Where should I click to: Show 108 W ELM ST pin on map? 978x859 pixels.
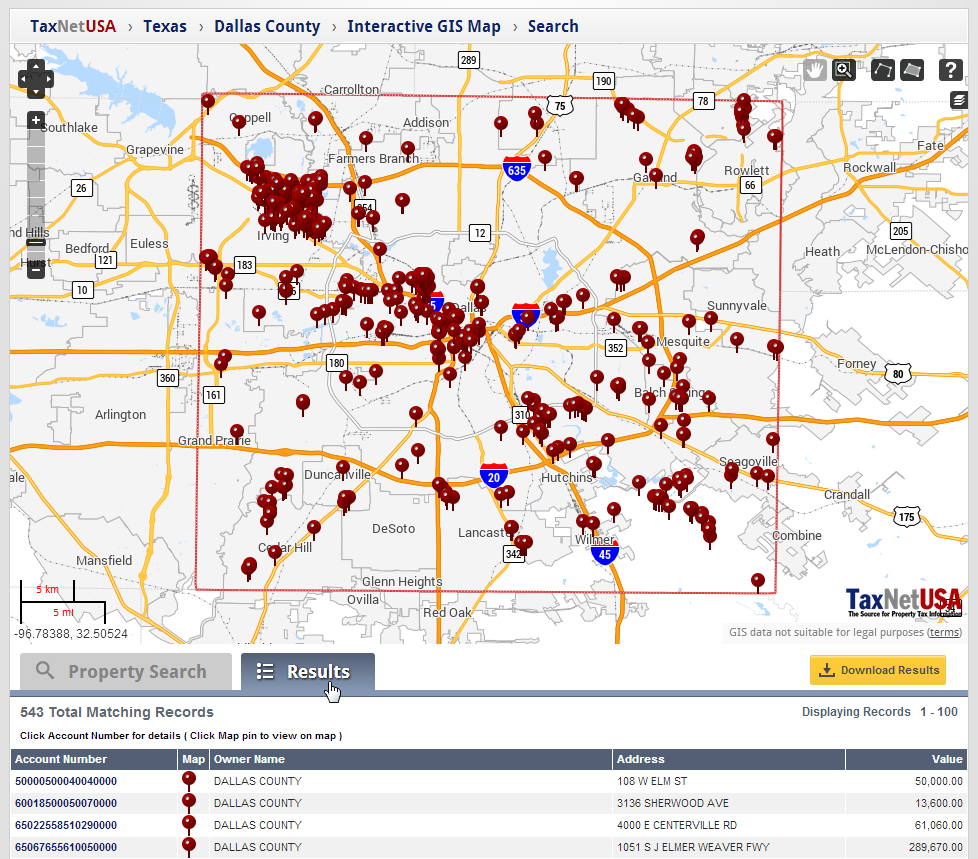coord(188,779)
